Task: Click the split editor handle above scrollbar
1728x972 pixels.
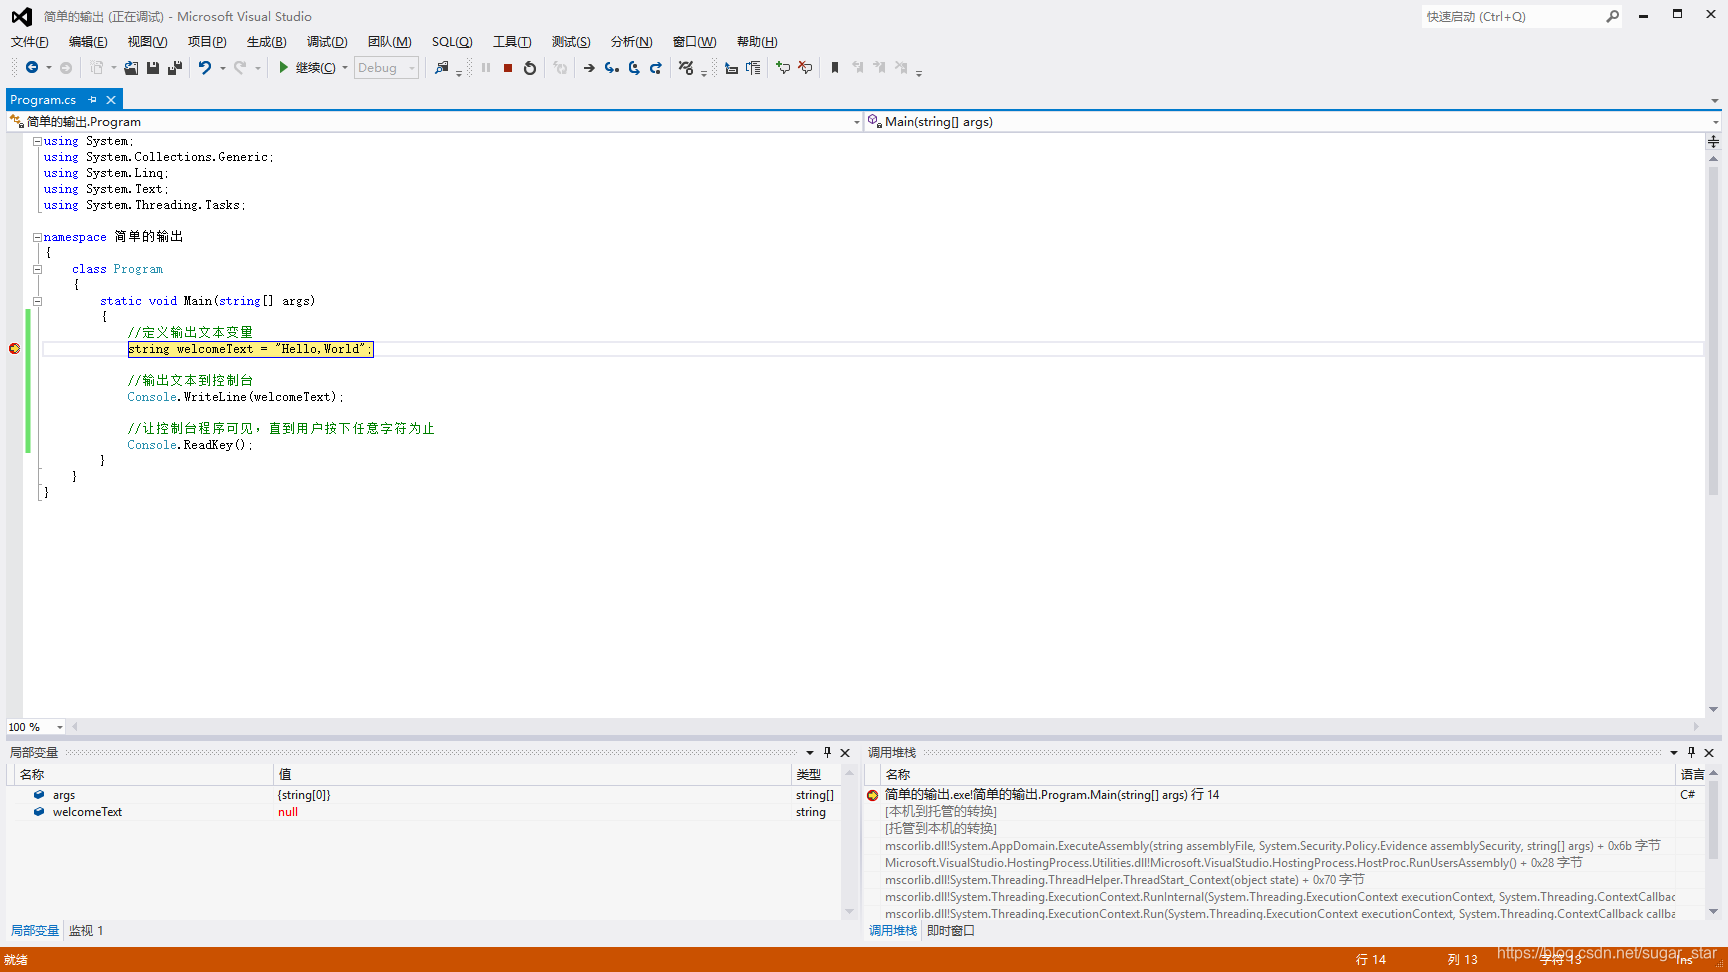Action: pyautogui.click(x=1713, y=142)
